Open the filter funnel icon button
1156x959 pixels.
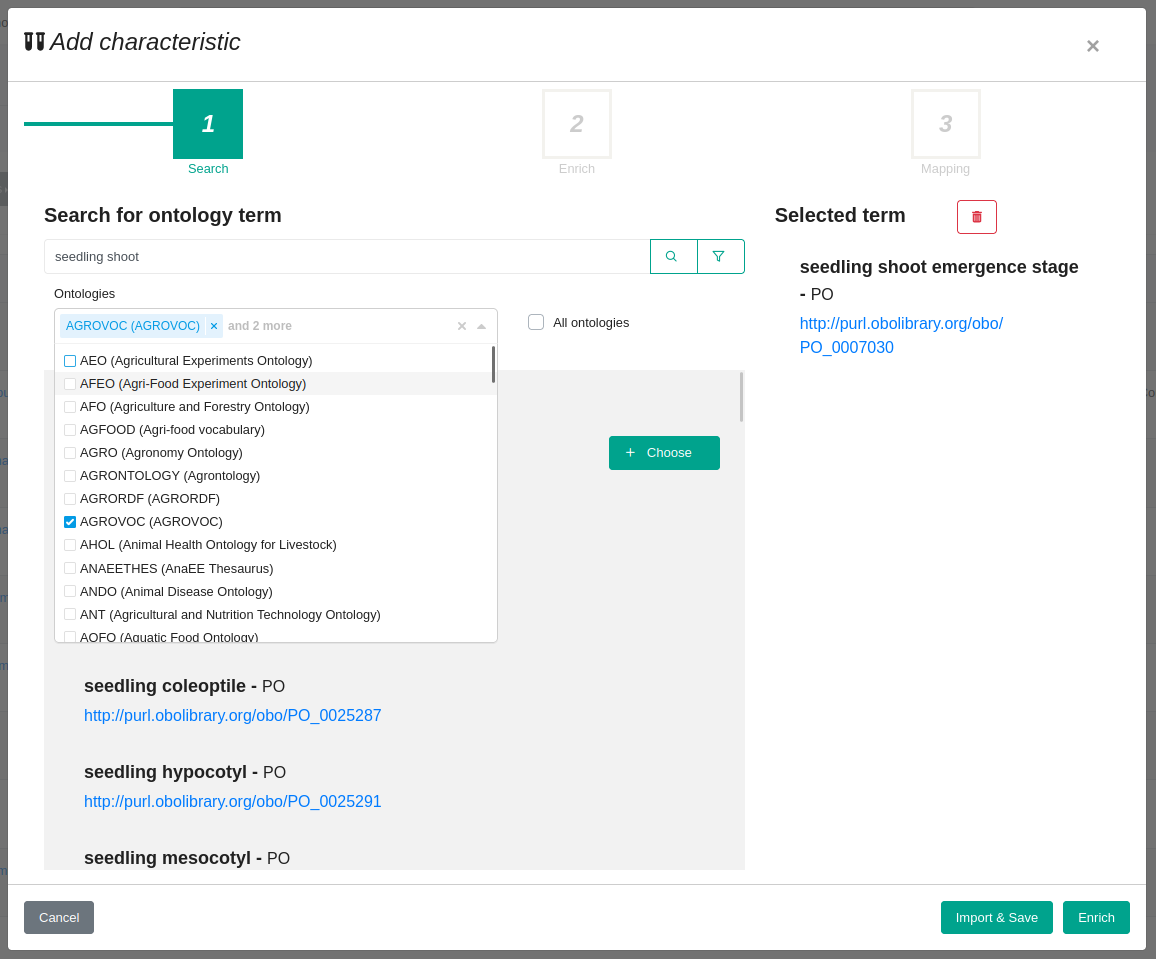tap(720, 257)
